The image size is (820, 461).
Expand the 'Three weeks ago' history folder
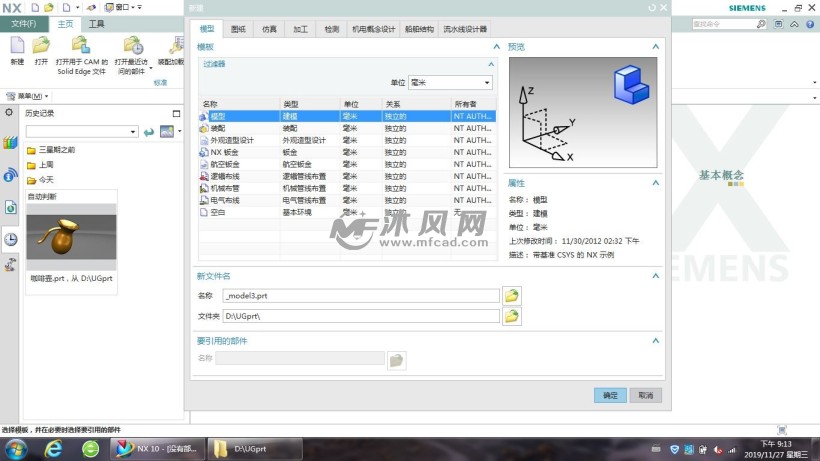(x=51, y=150)
